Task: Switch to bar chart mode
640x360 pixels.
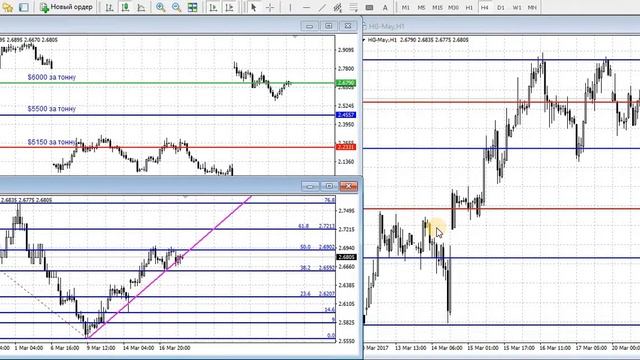Action: [109, 7]
